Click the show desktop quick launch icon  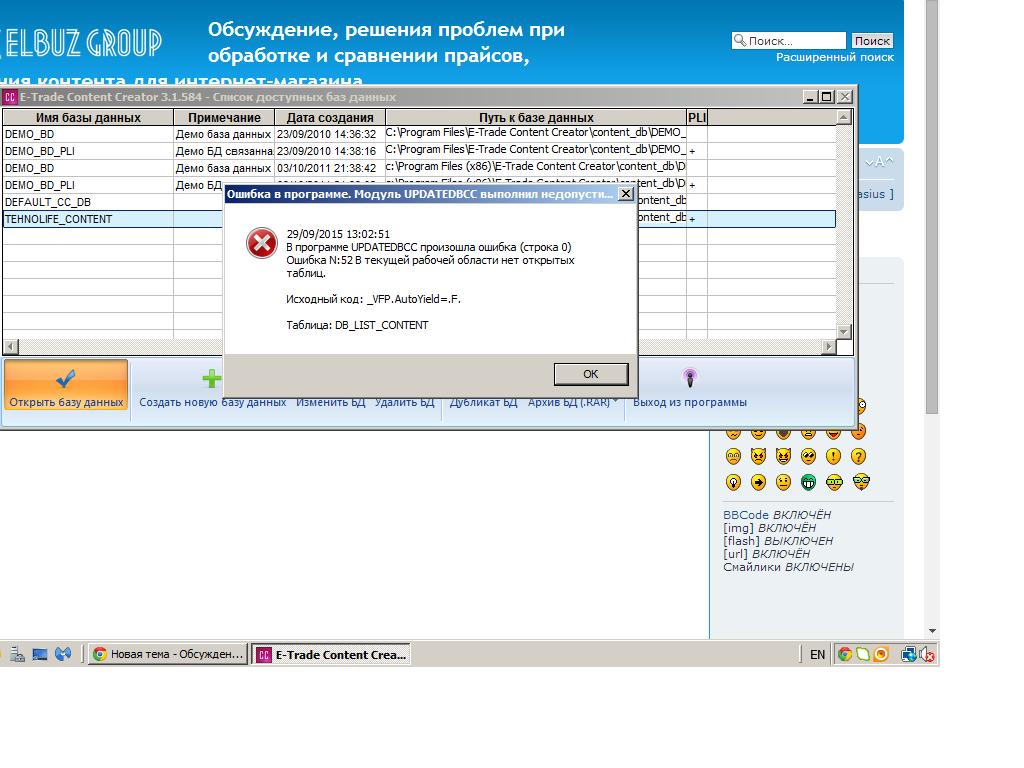[x=40, y=654]
